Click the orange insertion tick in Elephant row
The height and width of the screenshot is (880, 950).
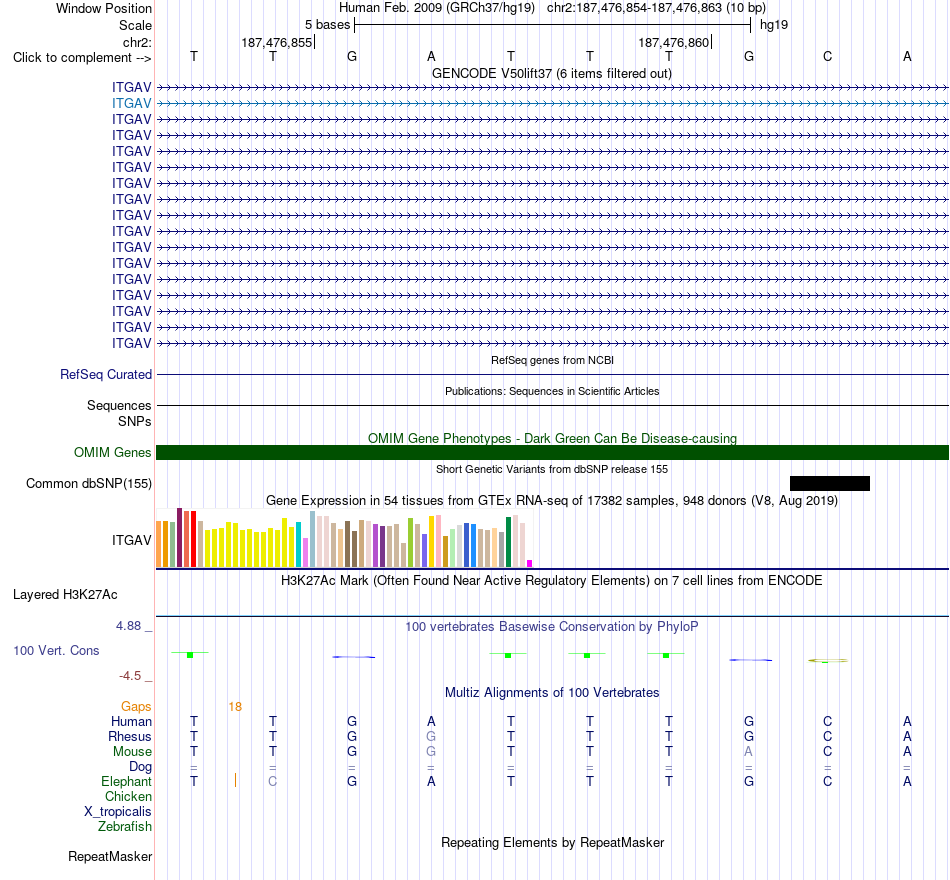pyautogui.click(x=235, y=781)
